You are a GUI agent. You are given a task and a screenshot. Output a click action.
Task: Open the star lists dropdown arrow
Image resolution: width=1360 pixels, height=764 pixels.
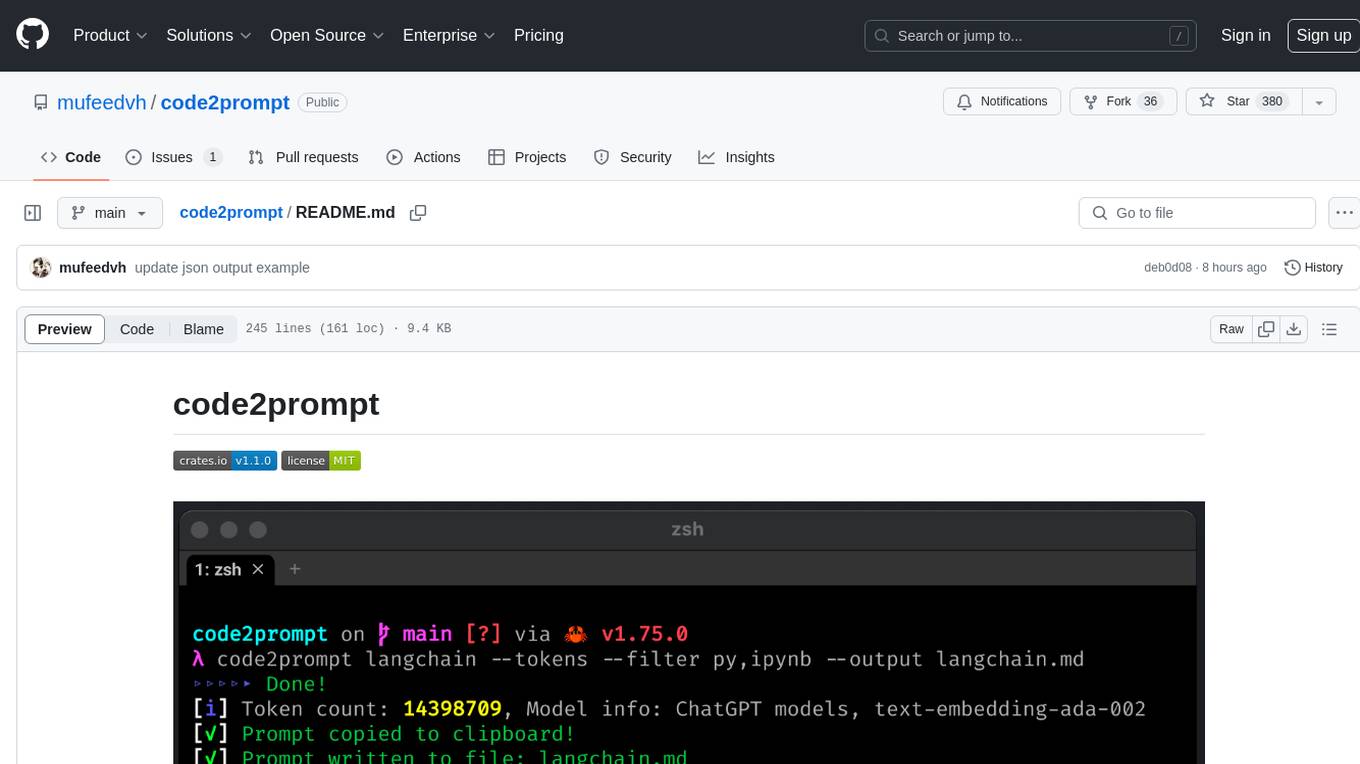pyautogui.click(x=1319, y=101)
